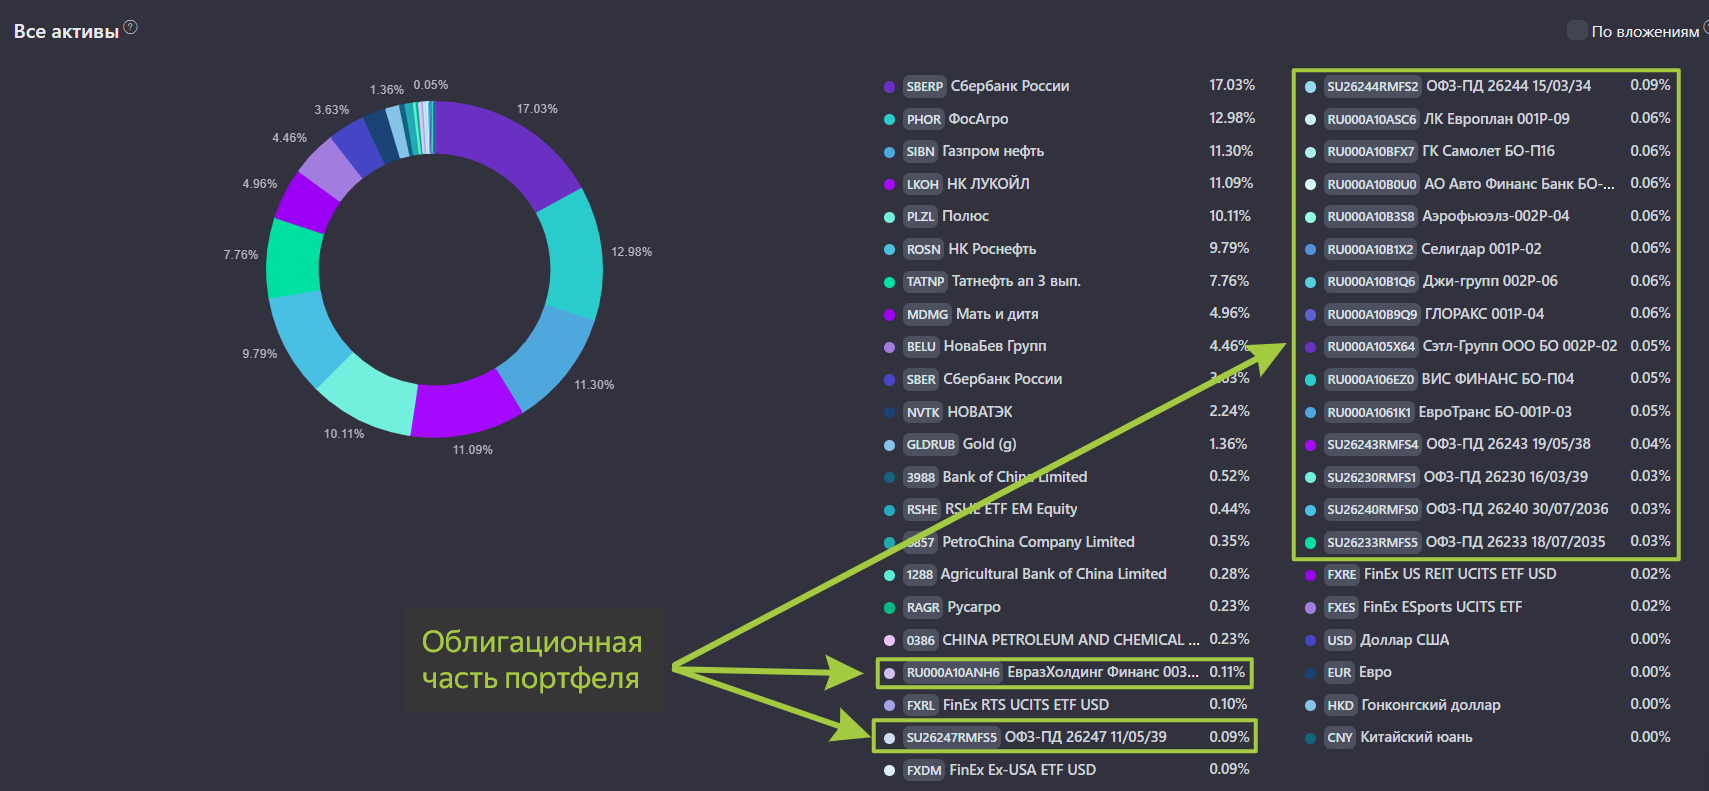Open the GLDRUB Gold (g) row
This screenshot has height=791, width=1709.
point(1069,445)
